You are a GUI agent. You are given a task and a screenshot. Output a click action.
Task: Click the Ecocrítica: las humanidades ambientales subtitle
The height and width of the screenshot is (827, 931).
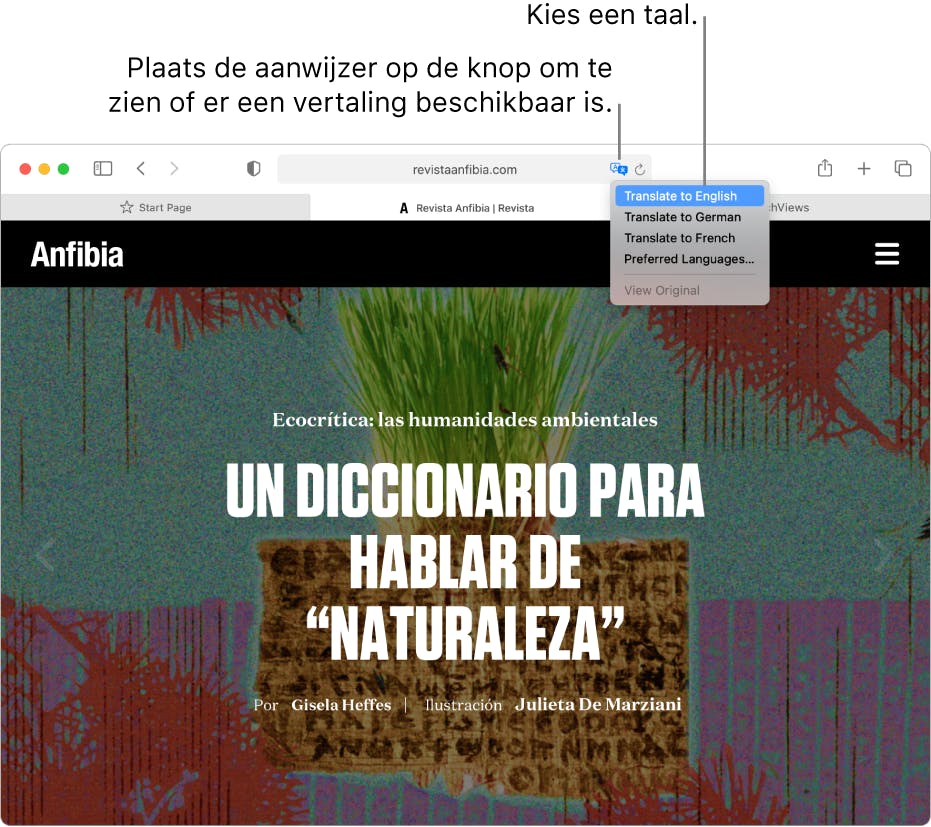[x=465, y=420]
